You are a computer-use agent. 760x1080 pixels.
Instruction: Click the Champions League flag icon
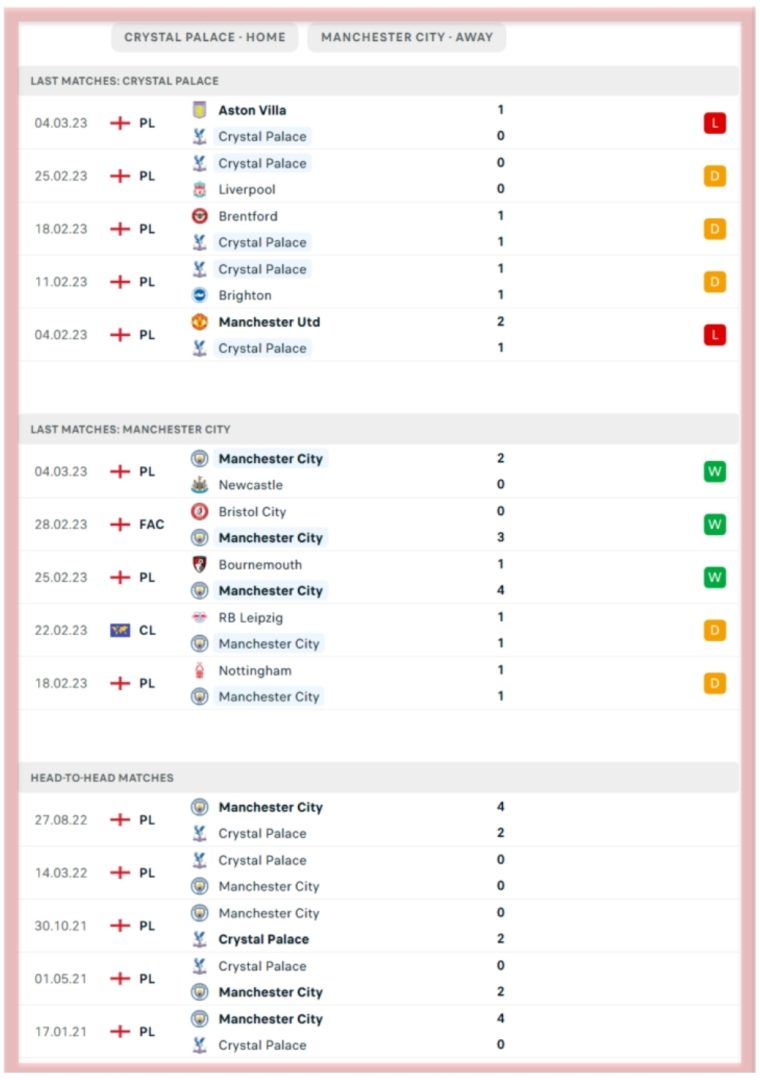[120, 630]
